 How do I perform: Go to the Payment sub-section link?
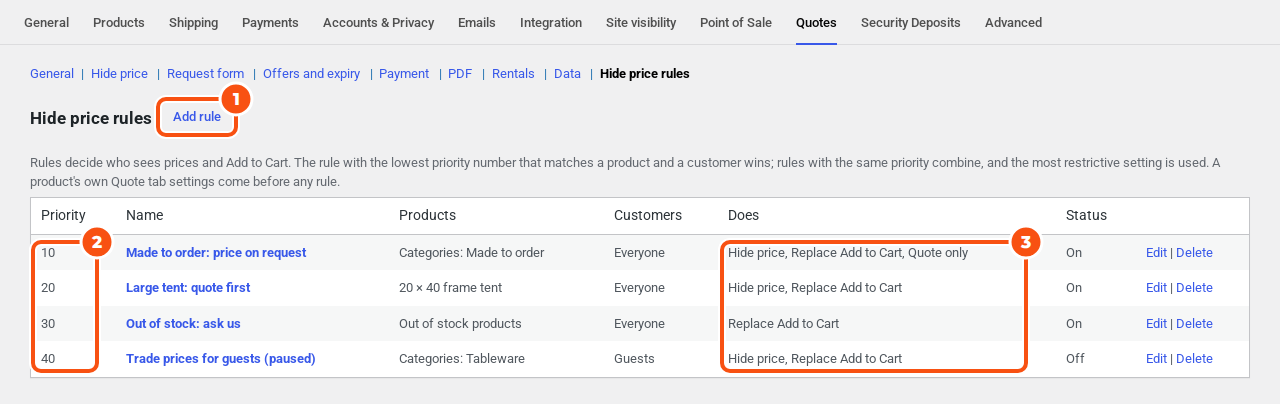[x=404, y=74]
